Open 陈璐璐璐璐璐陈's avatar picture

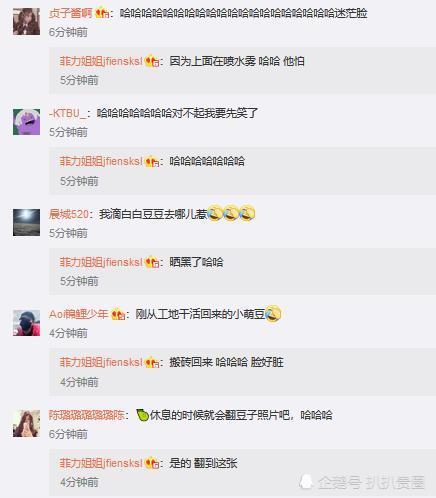(26, 423)
